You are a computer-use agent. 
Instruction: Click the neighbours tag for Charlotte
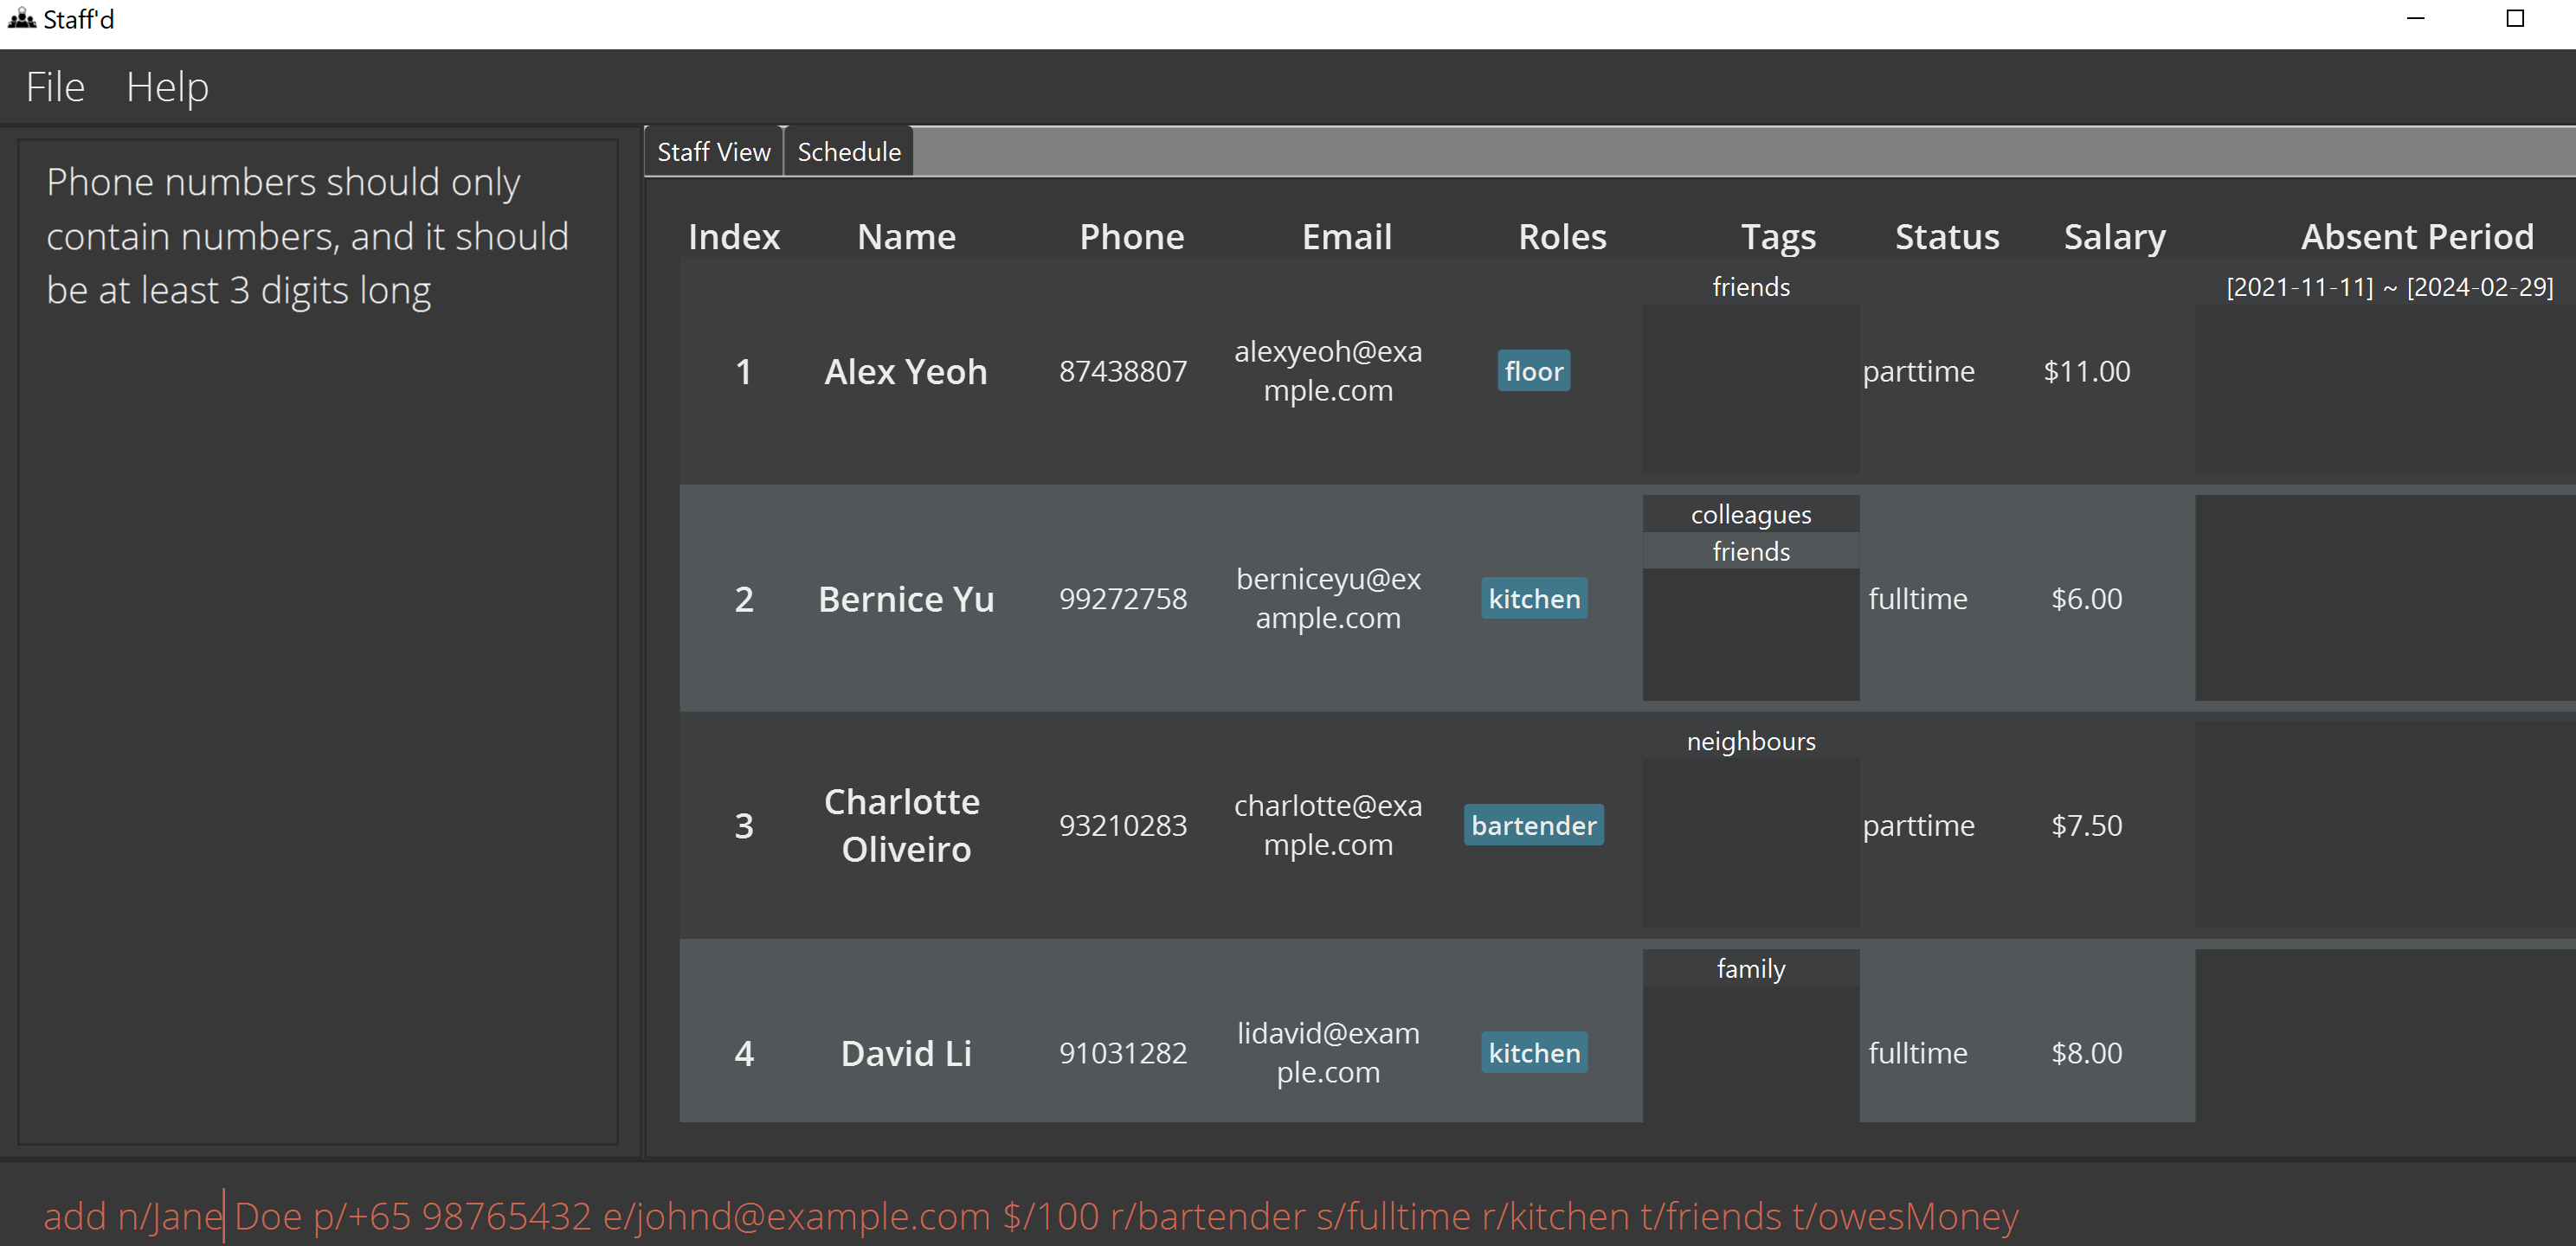click(1750, 741)
